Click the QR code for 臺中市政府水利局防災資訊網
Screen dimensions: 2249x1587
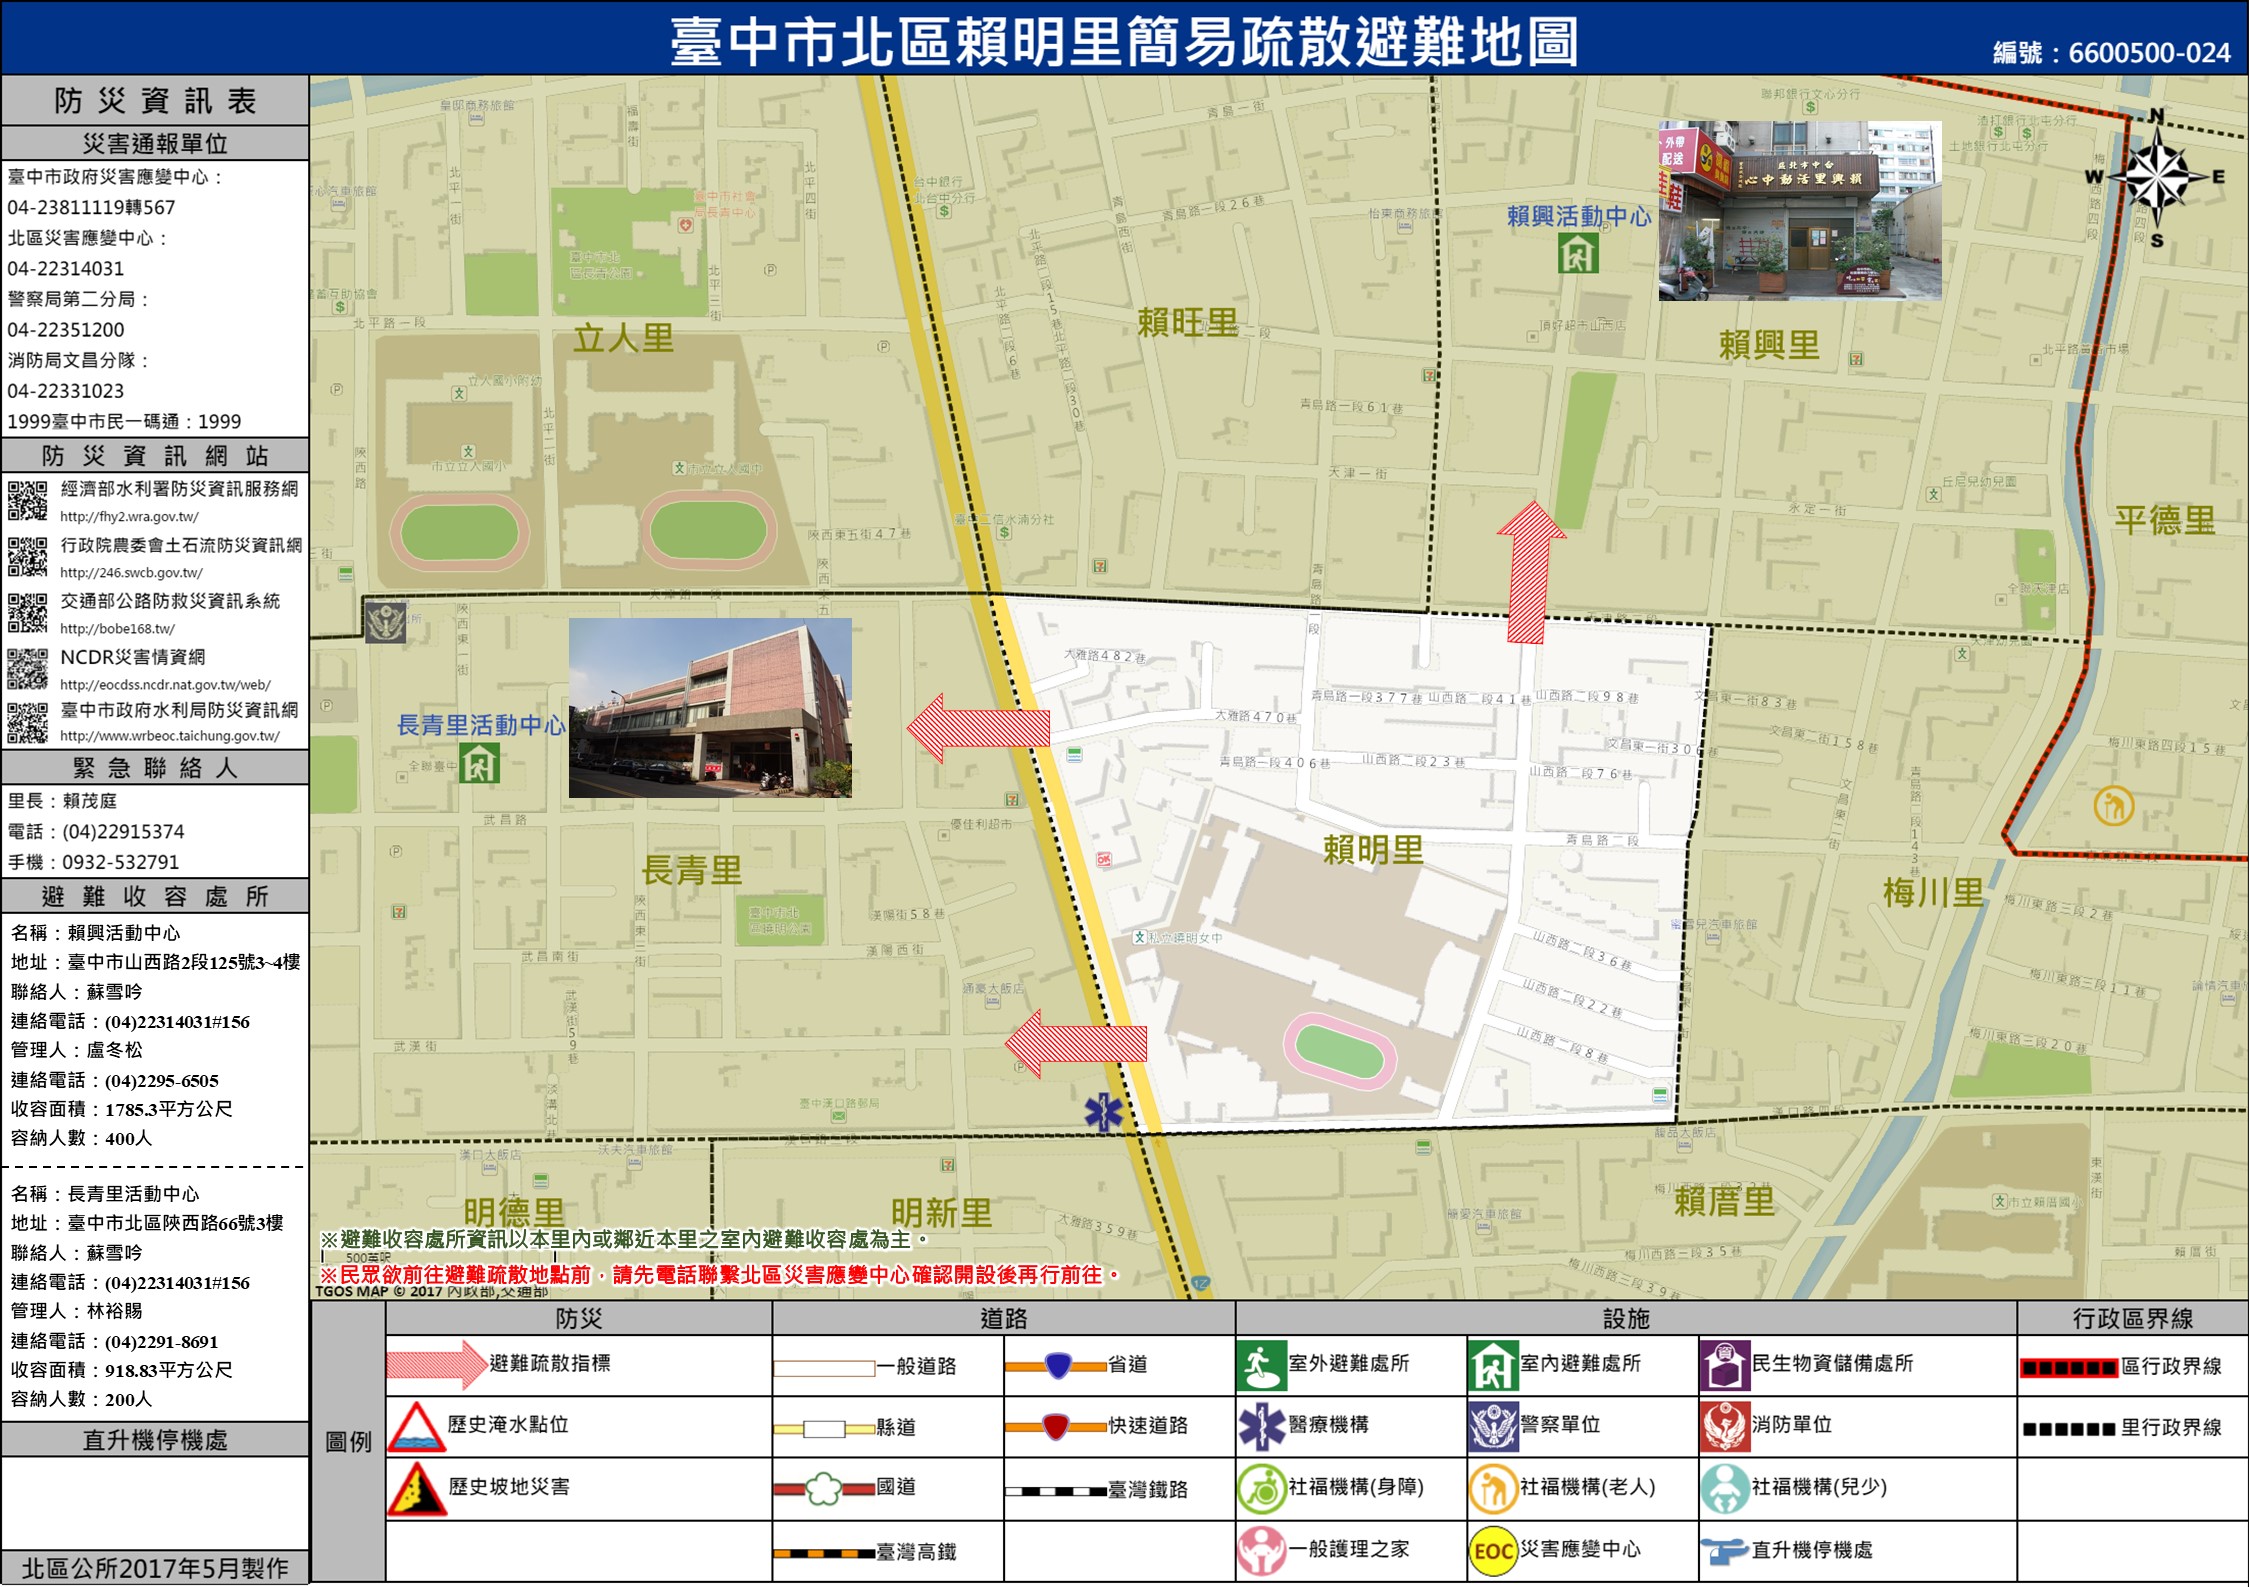[28, 723]
